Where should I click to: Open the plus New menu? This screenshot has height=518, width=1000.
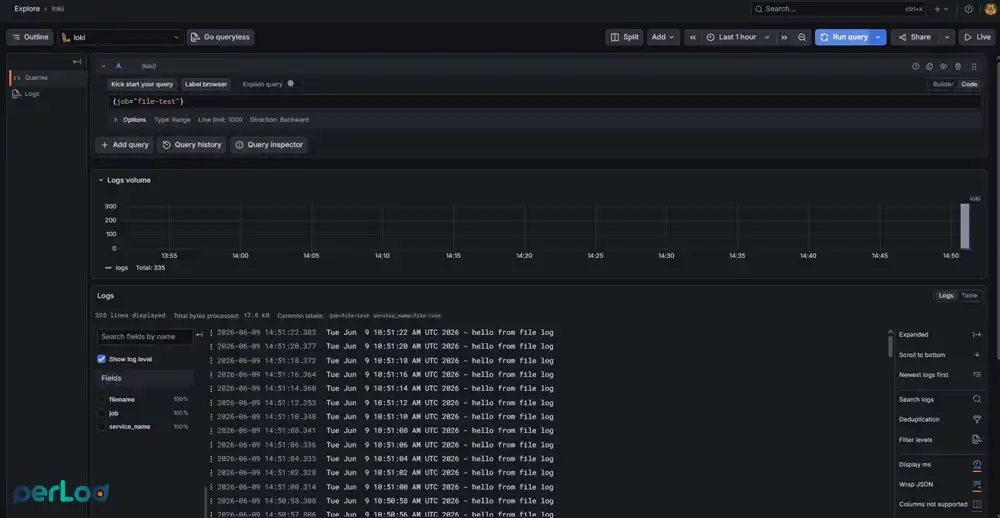coord(941,9)
